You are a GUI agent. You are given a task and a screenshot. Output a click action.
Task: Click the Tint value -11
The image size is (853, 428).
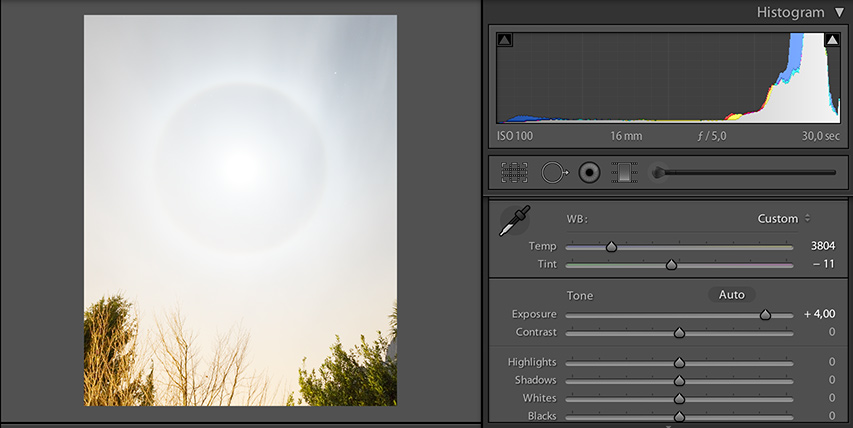(824, 264)
